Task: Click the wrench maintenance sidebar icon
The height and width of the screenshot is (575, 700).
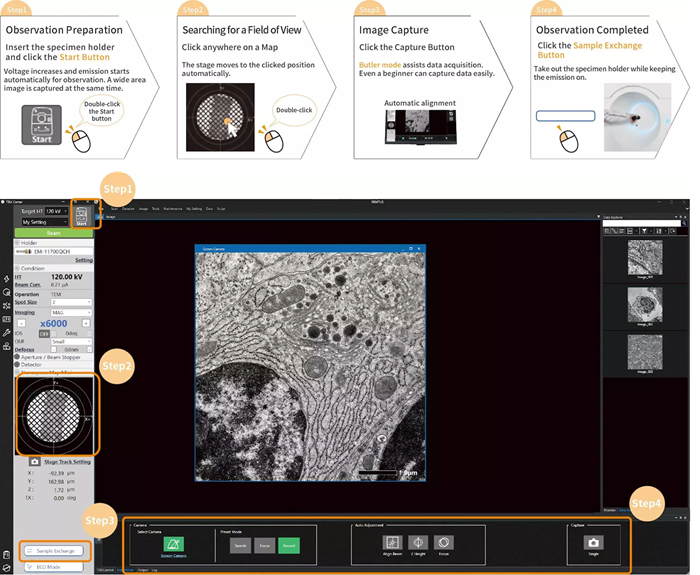Action: [7, 333]
